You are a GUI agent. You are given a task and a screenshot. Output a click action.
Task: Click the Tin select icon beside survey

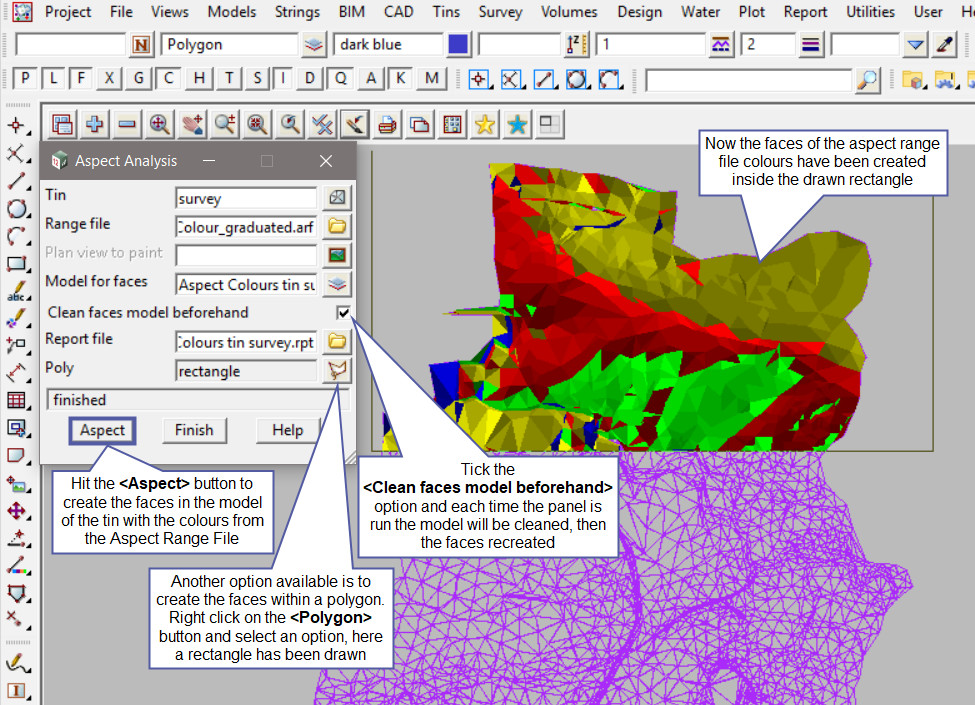click(x=337, y=198)
